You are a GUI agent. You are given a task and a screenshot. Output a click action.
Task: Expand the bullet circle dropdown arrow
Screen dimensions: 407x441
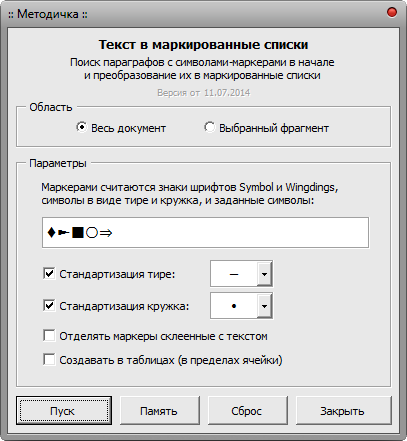[x=264, y=306]
